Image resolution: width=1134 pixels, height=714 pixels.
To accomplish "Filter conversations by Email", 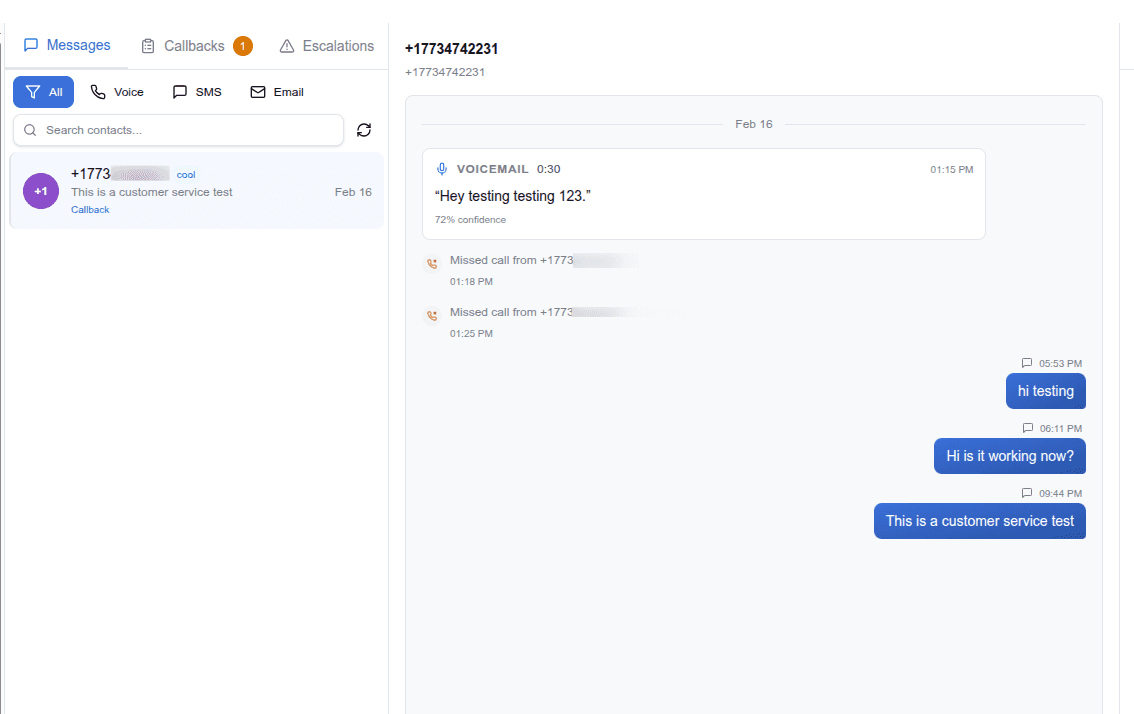I will 277,92.
